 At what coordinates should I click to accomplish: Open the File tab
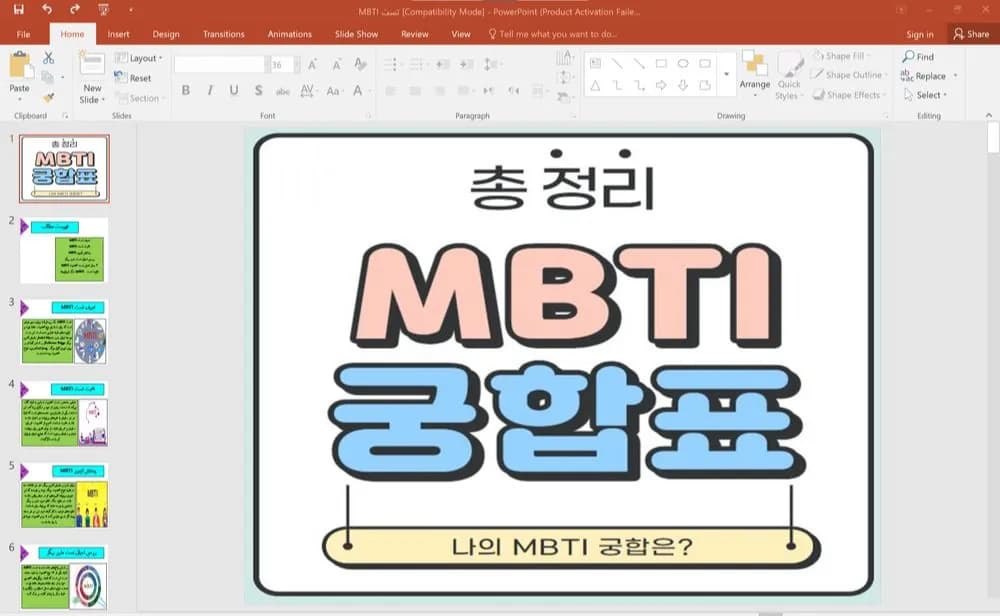[x=24, y=34]
